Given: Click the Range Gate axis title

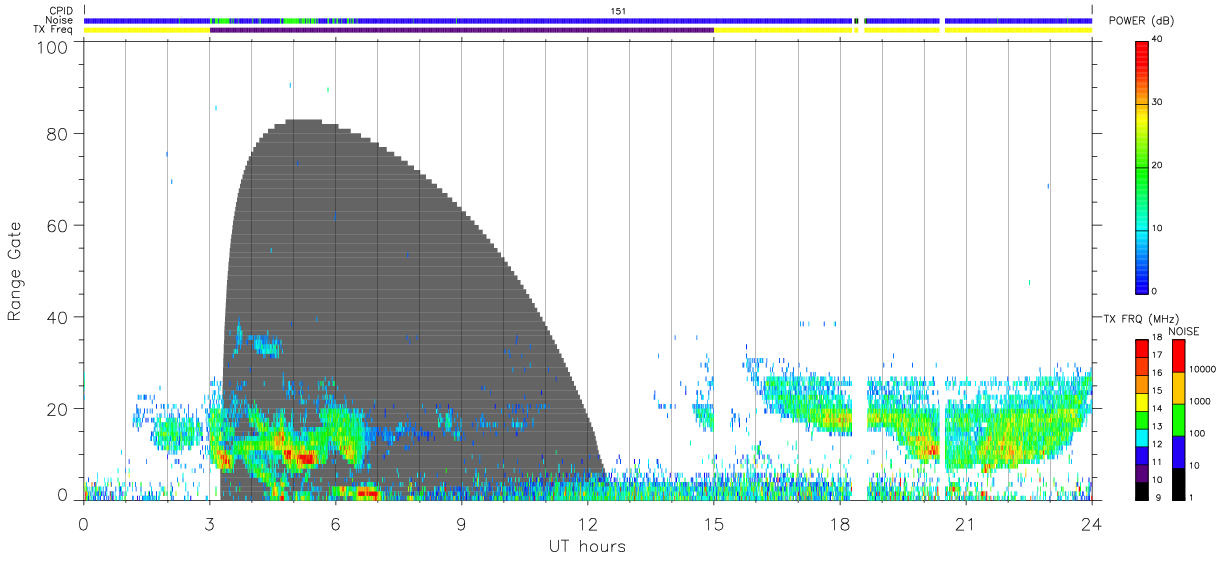Looking at the screenshot, I should [14, 271].
